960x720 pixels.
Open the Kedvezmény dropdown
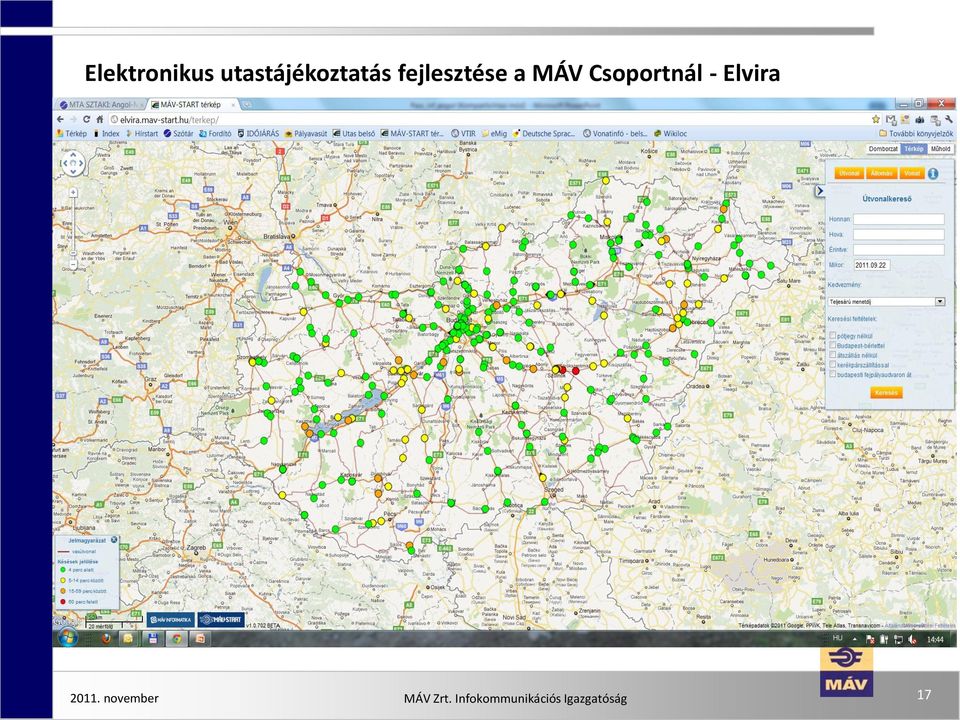(x=887, y=302)
